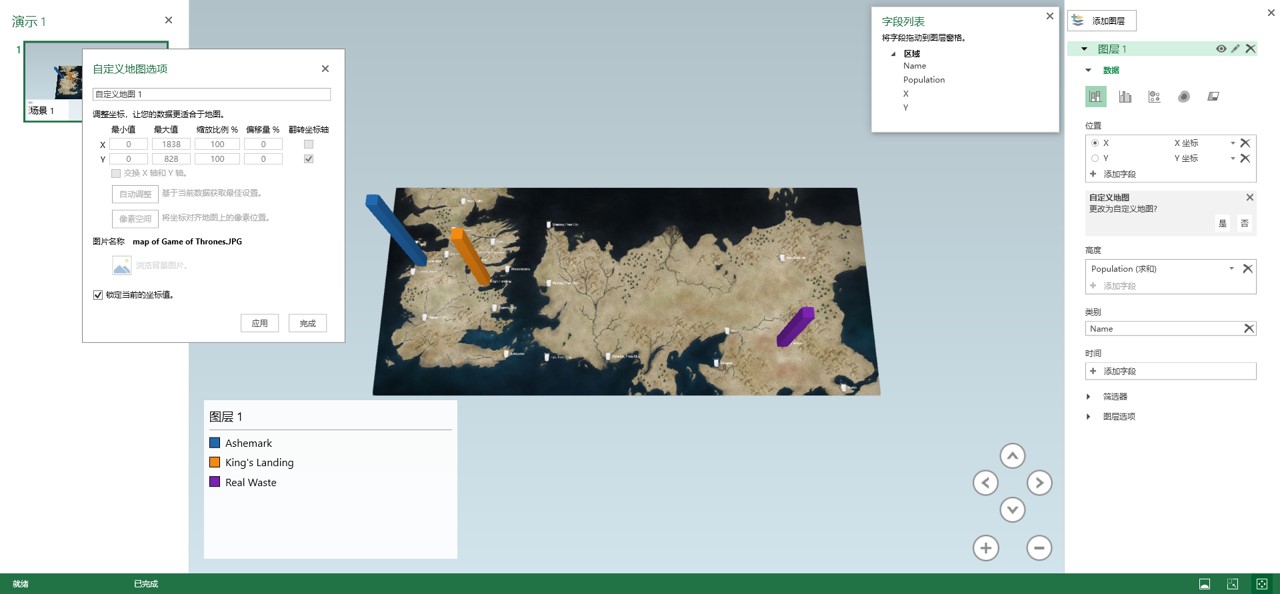Click the middle status bar view icon

coord(1233,584)
